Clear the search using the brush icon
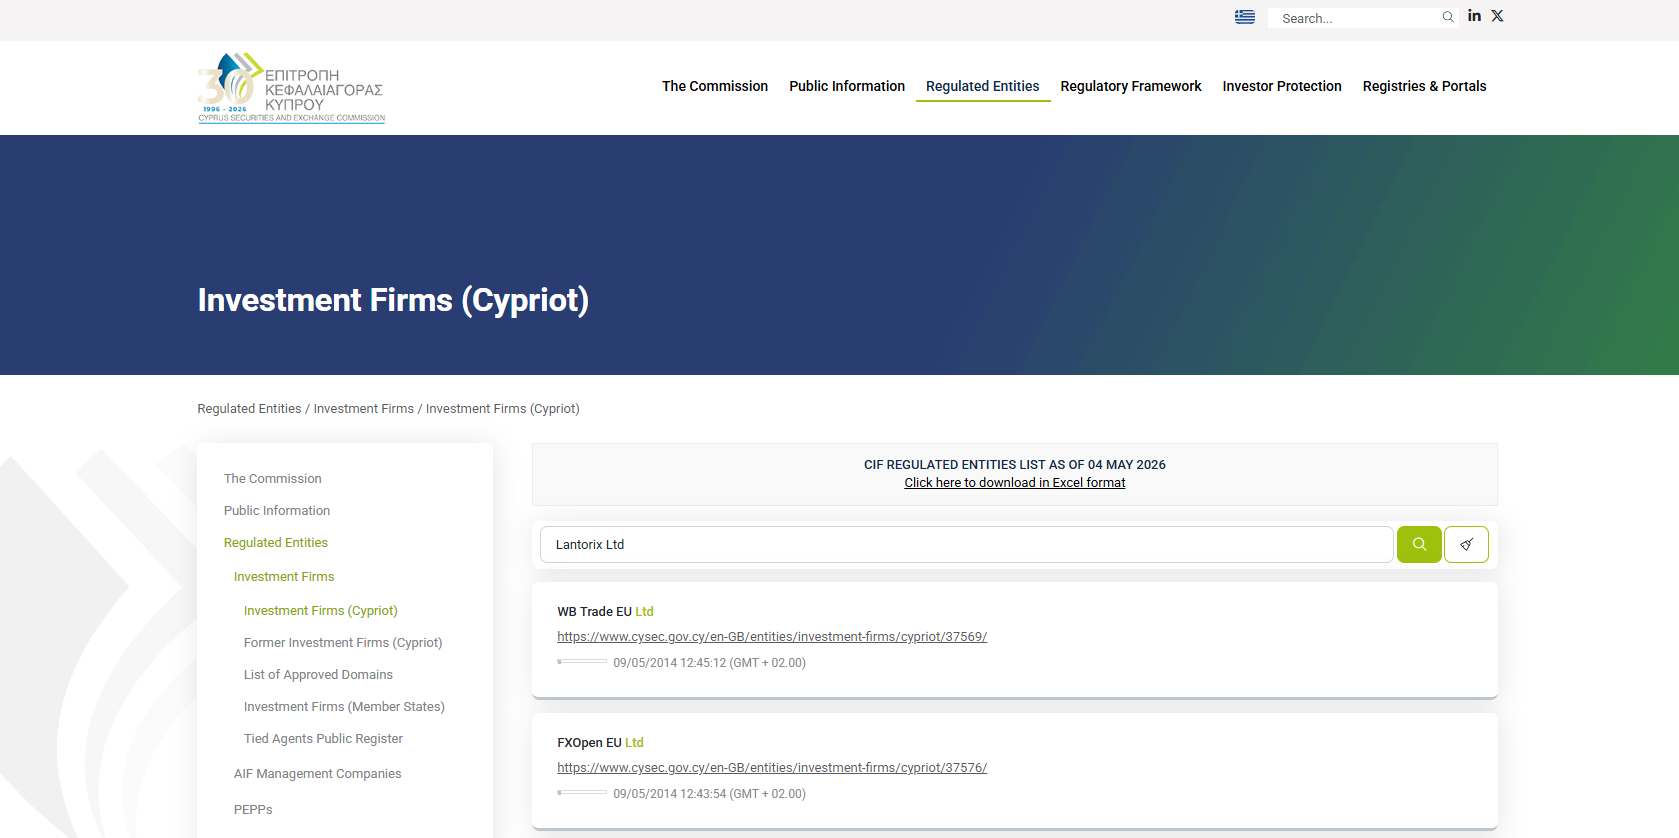Viewport: 1679px width, 838px height. click(1466, 545)
